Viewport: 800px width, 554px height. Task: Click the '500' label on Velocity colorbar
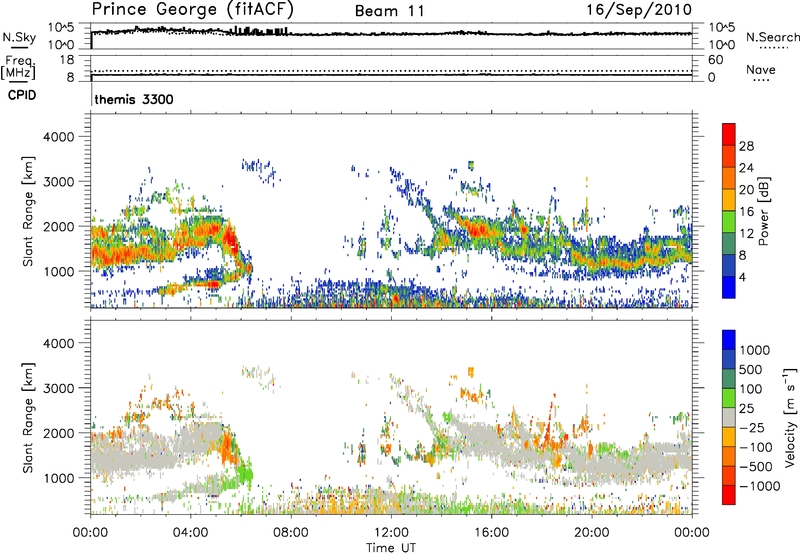point(751,369)
